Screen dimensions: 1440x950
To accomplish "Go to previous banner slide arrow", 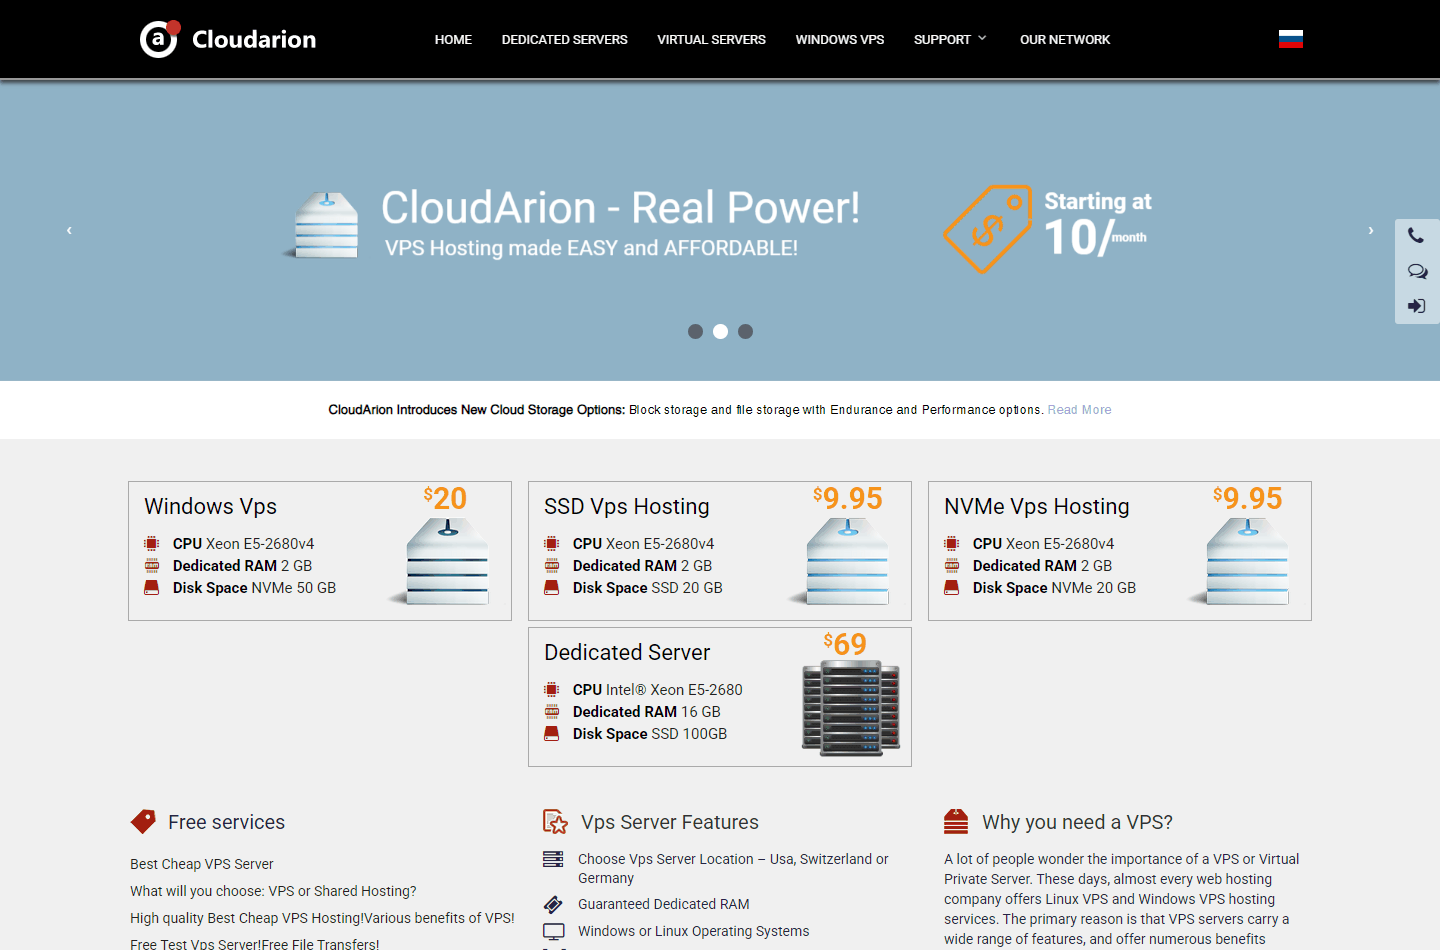I will click(69, 230).
